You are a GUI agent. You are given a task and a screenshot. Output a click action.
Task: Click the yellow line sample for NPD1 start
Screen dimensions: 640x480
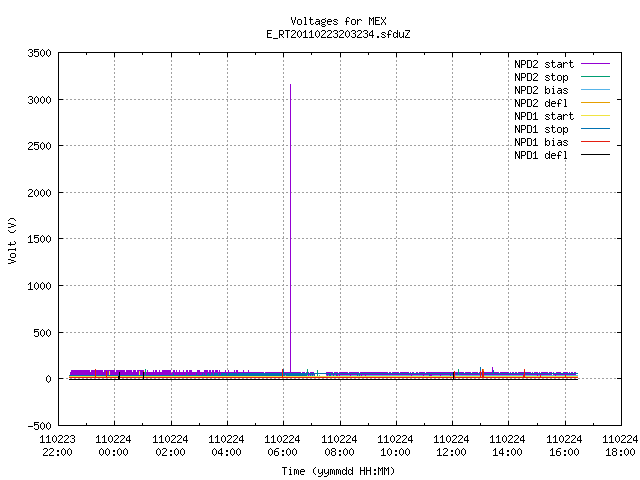point(595,116)
